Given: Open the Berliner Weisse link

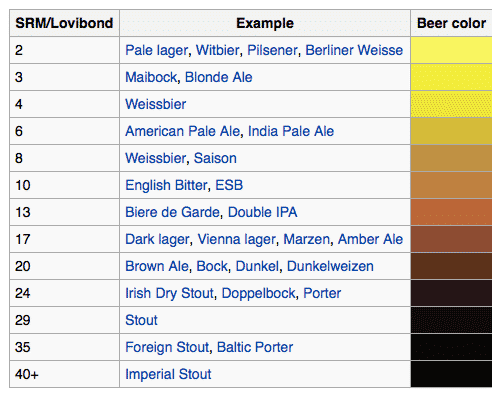Looking at the screenshot, I should click(x=354, y=50).
